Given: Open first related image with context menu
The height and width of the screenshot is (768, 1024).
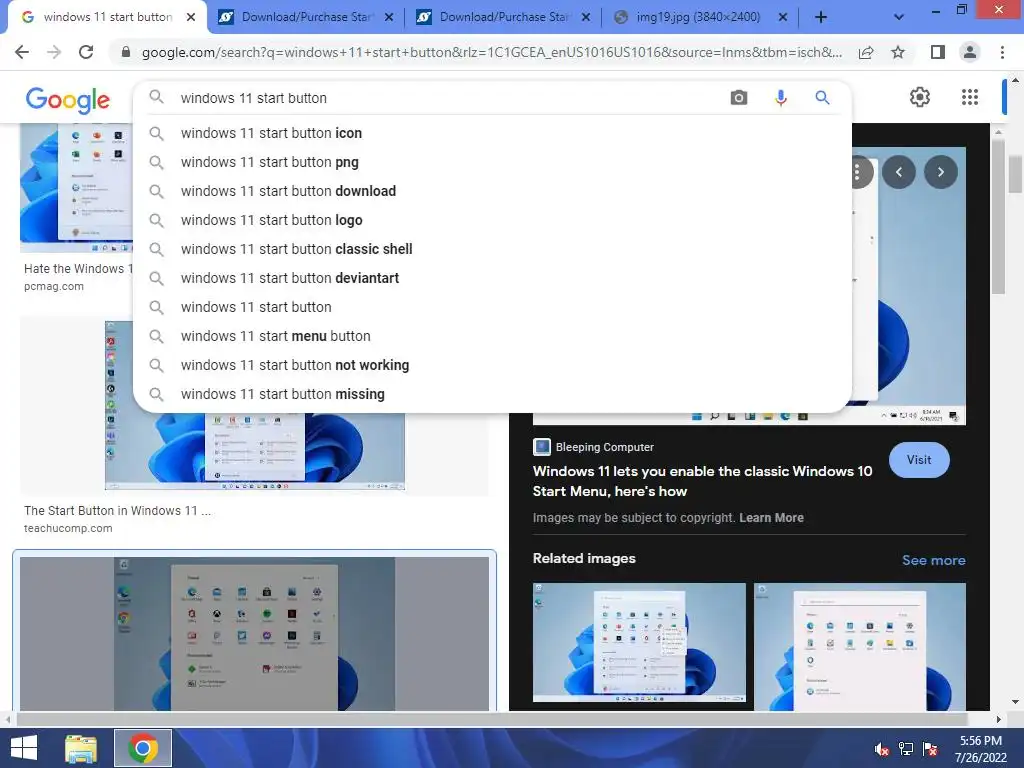Looking at the screenshot, I should coord(639,643).
